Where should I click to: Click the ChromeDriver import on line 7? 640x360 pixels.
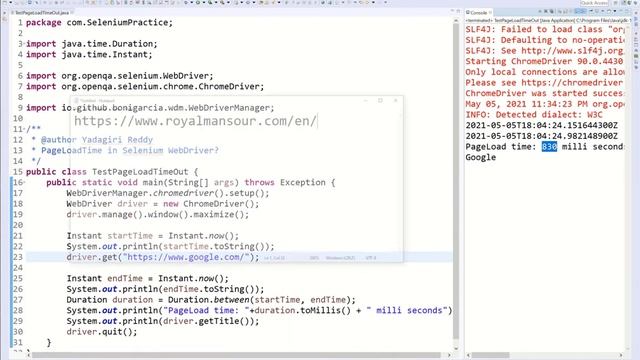[145, 87]
